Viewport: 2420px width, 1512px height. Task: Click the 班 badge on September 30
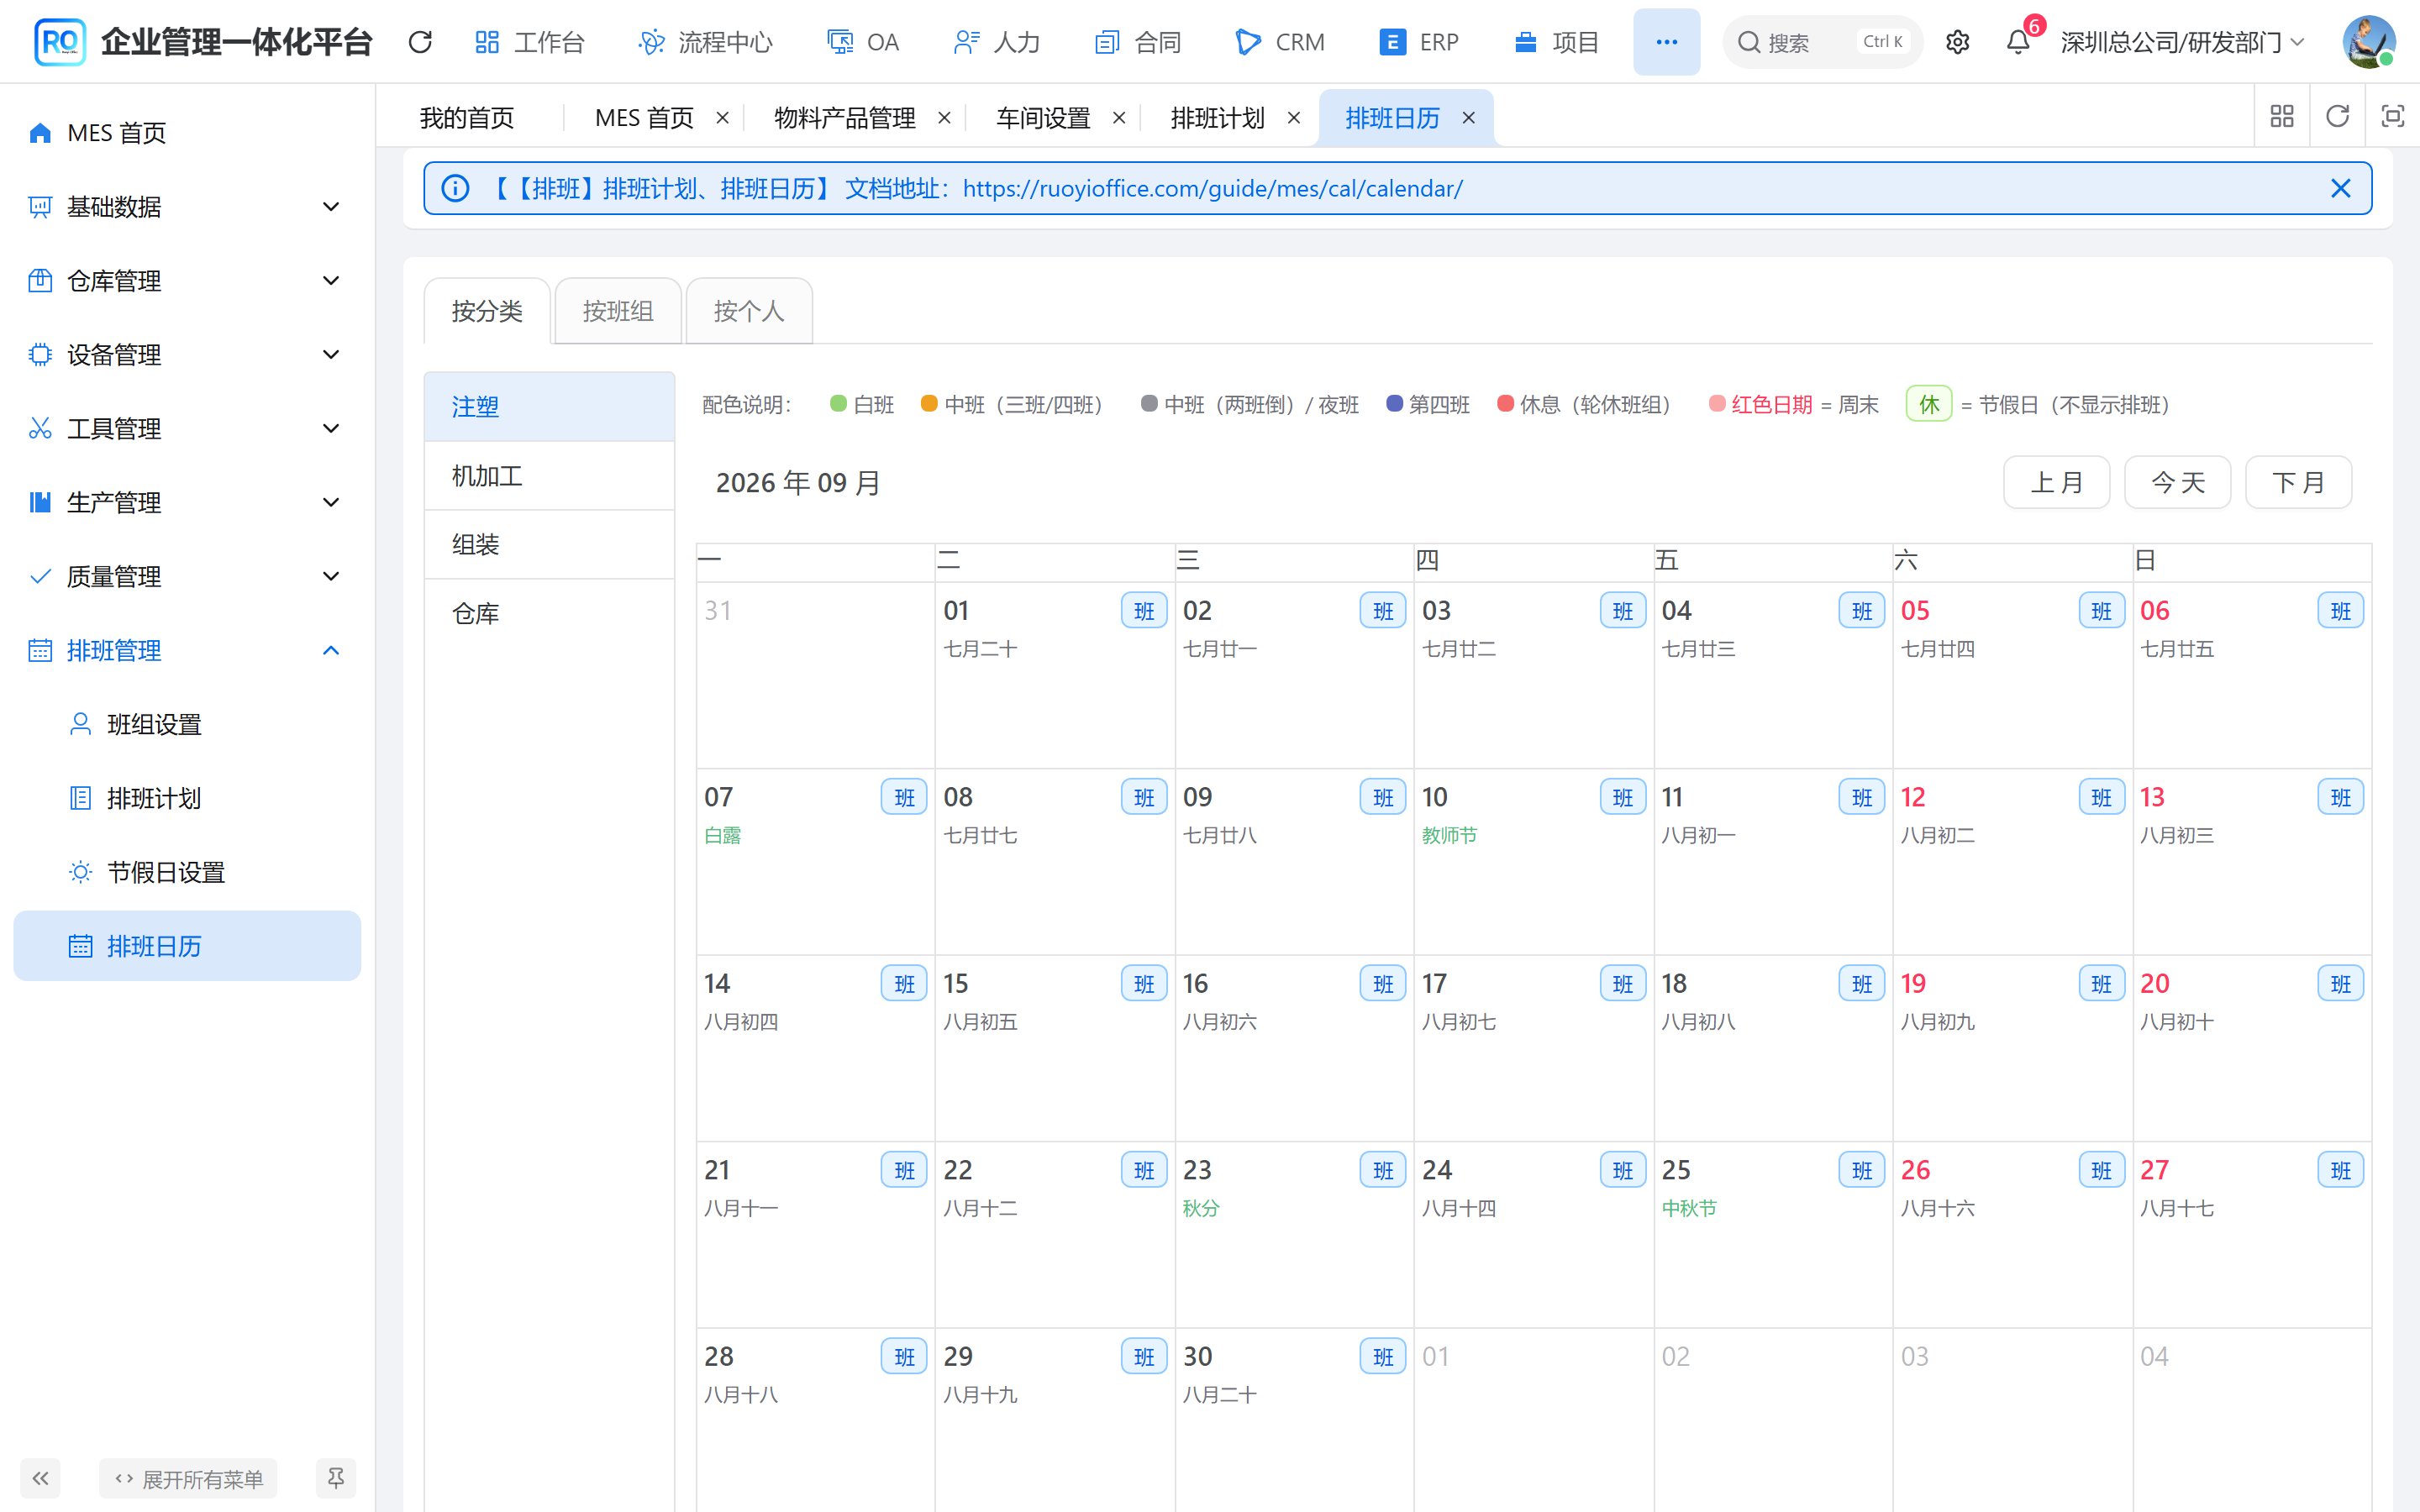(x=1383, y=1357)
